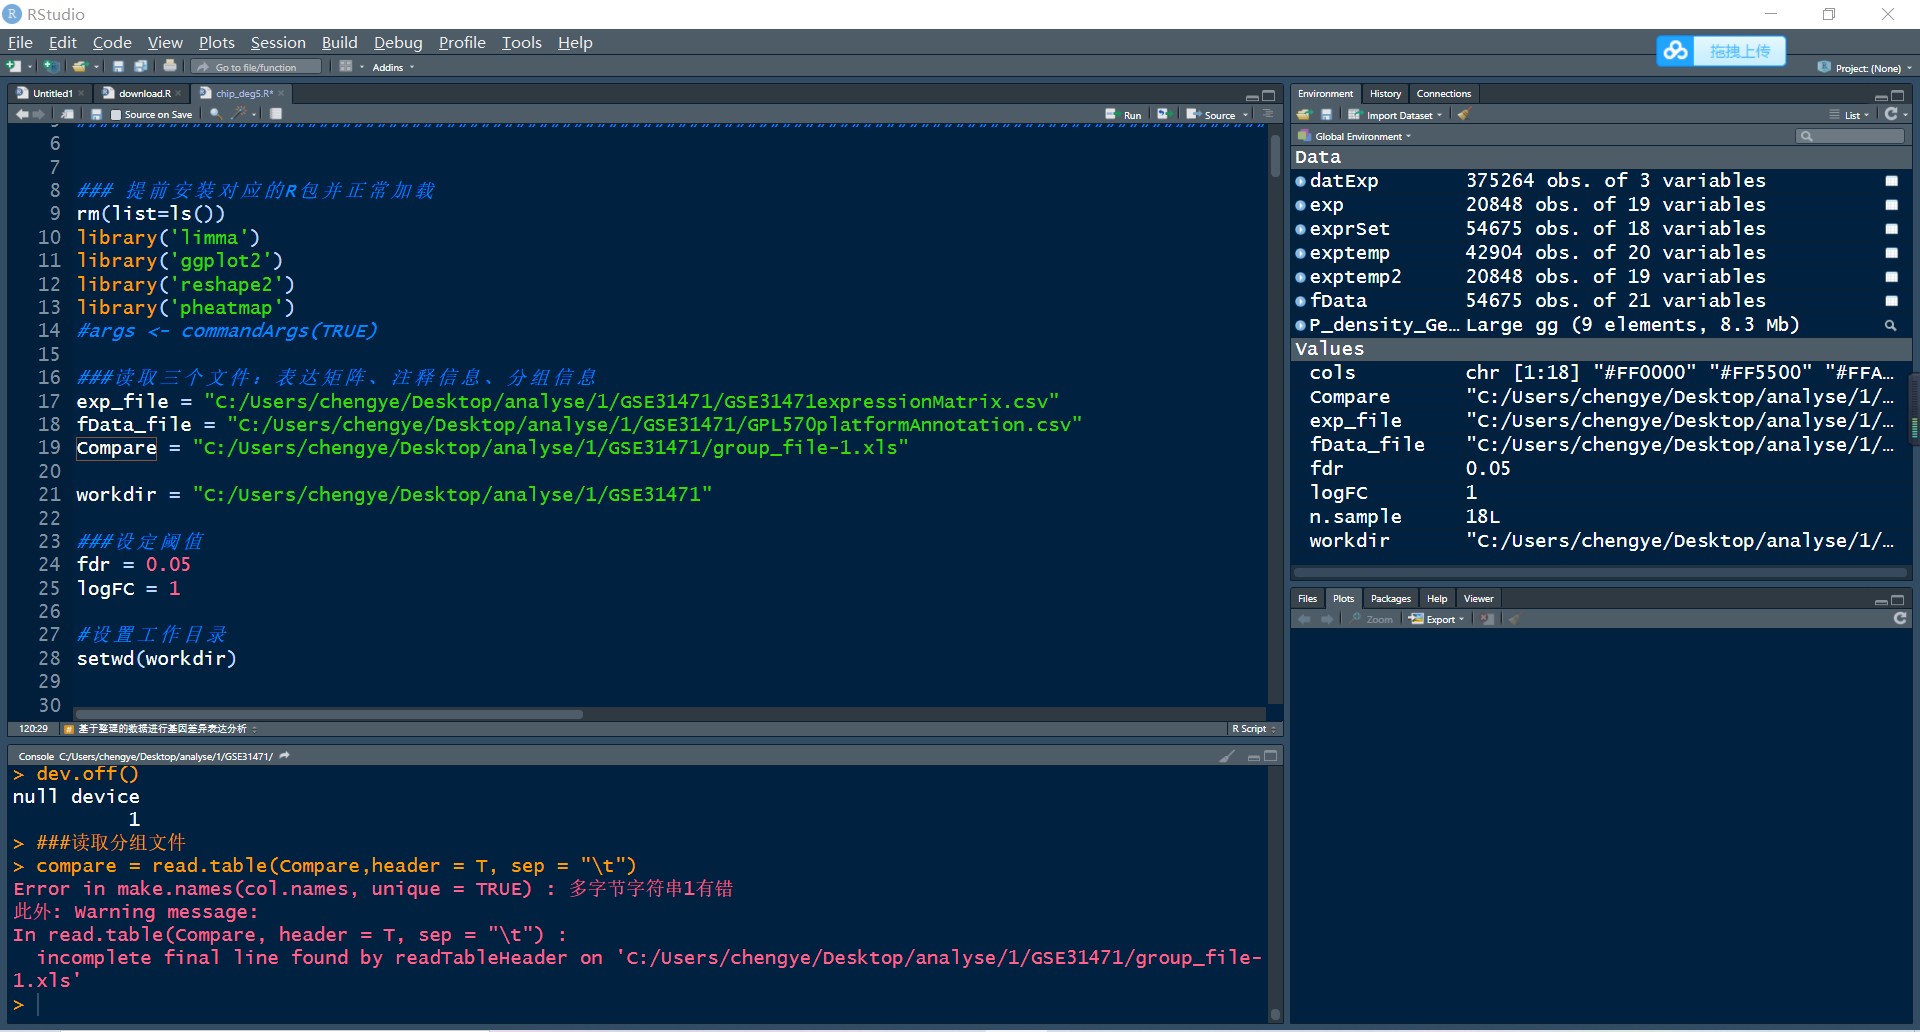This screenshot has width=1920, height=1032.
Task: Click the workspace panes grid icon
Action: 346,67
